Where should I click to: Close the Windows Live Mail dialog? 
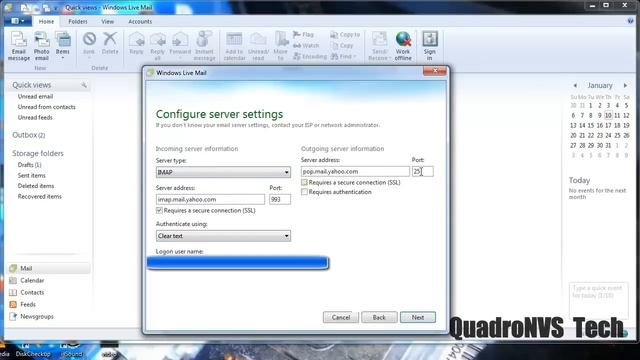pos(435,71)
